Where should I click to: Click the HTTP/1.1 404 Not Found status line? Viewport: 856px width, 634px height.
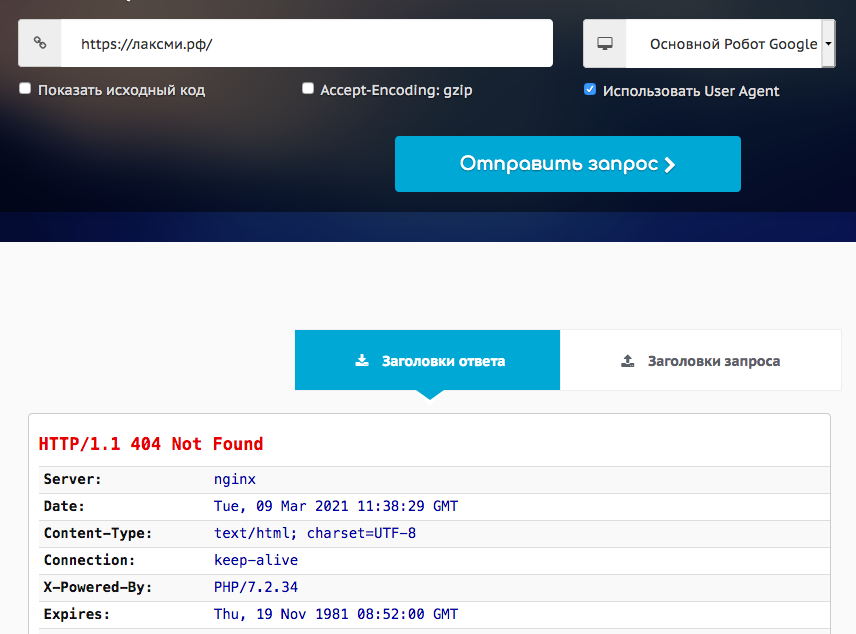(x=151, y=444)
